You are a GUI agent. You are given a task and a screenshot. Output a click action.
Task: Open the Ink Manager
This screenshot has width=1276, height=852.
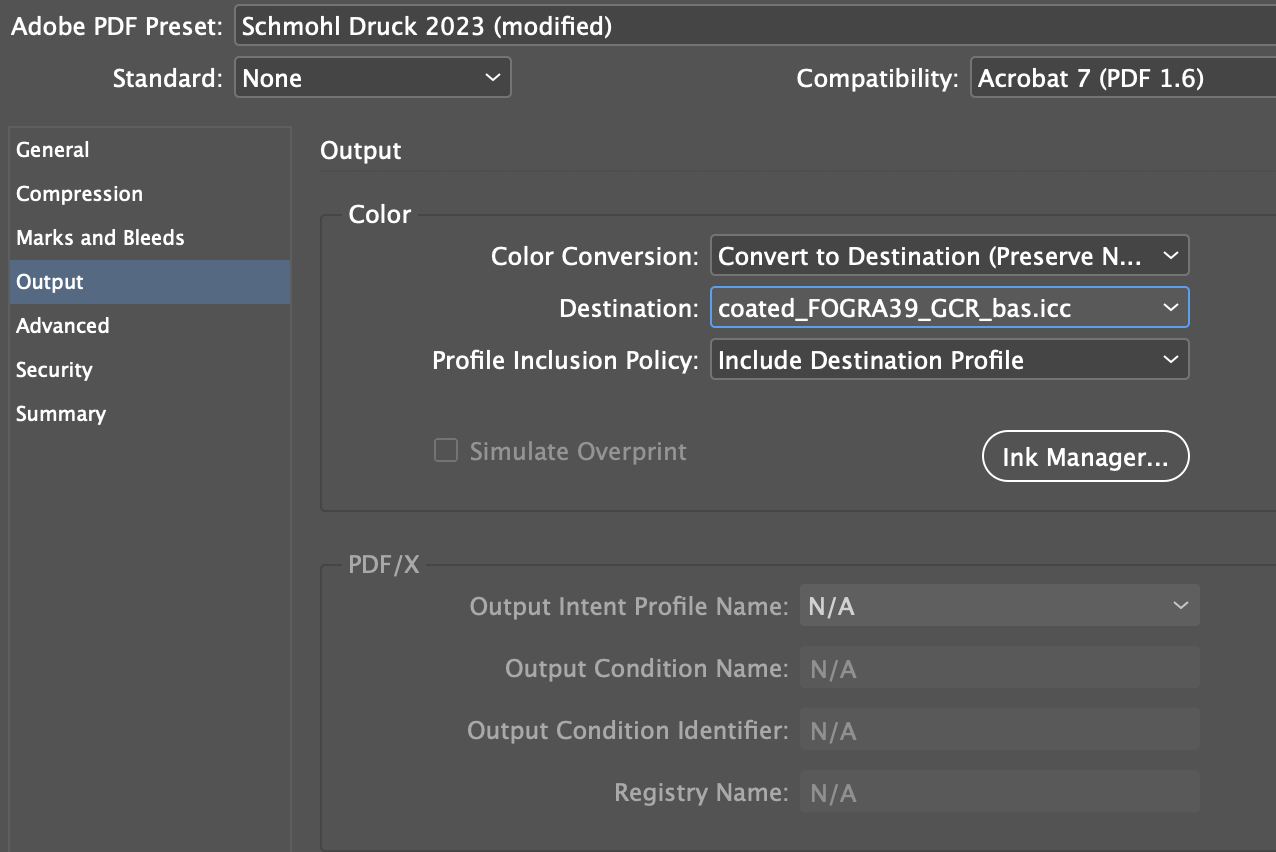coord(1085,456)
